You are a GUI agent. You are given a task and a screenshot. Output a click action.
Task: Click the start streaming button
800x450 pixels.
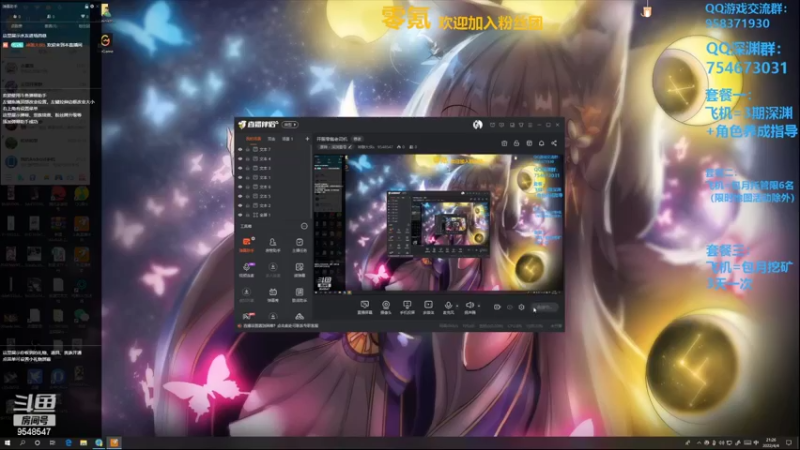[x=545, y=307]
